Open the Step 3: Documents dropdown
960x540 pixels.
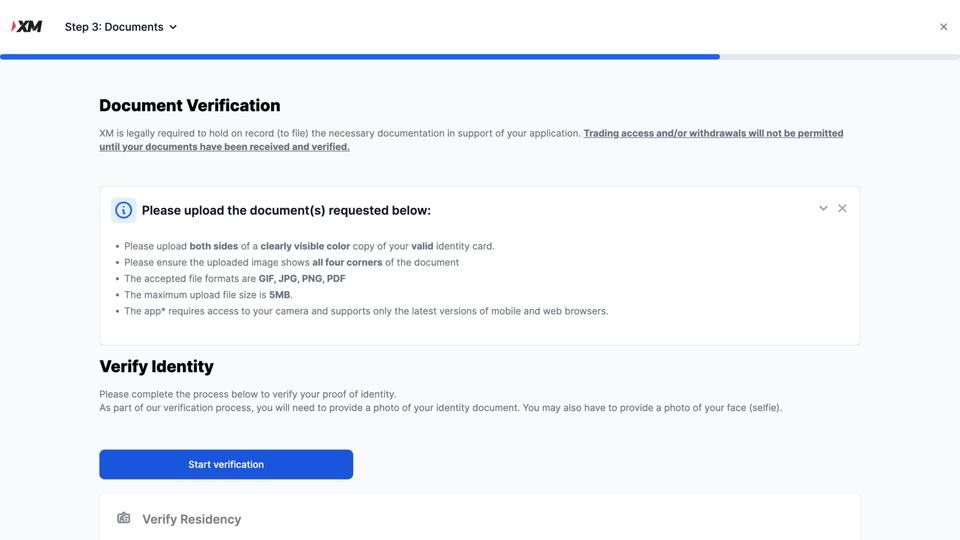(x=121, y=27)
